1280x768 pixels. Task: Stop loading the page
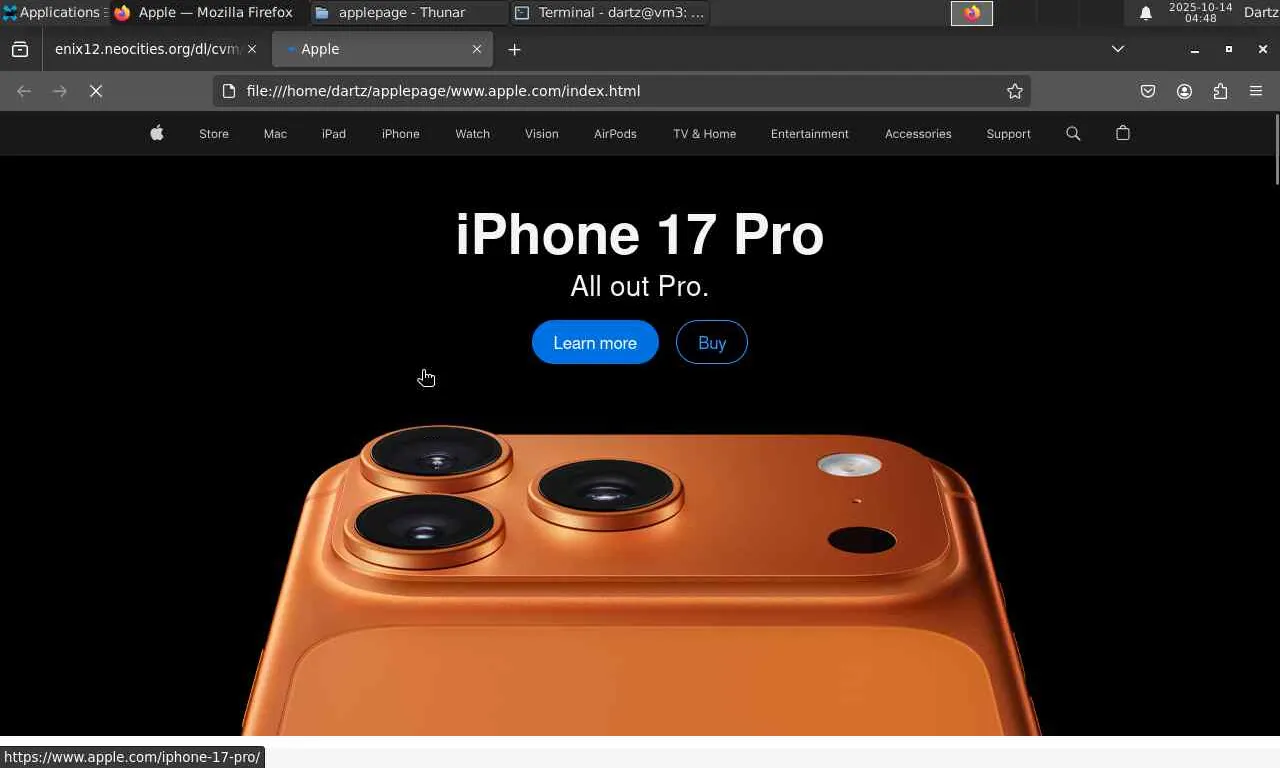coord(96,91)
